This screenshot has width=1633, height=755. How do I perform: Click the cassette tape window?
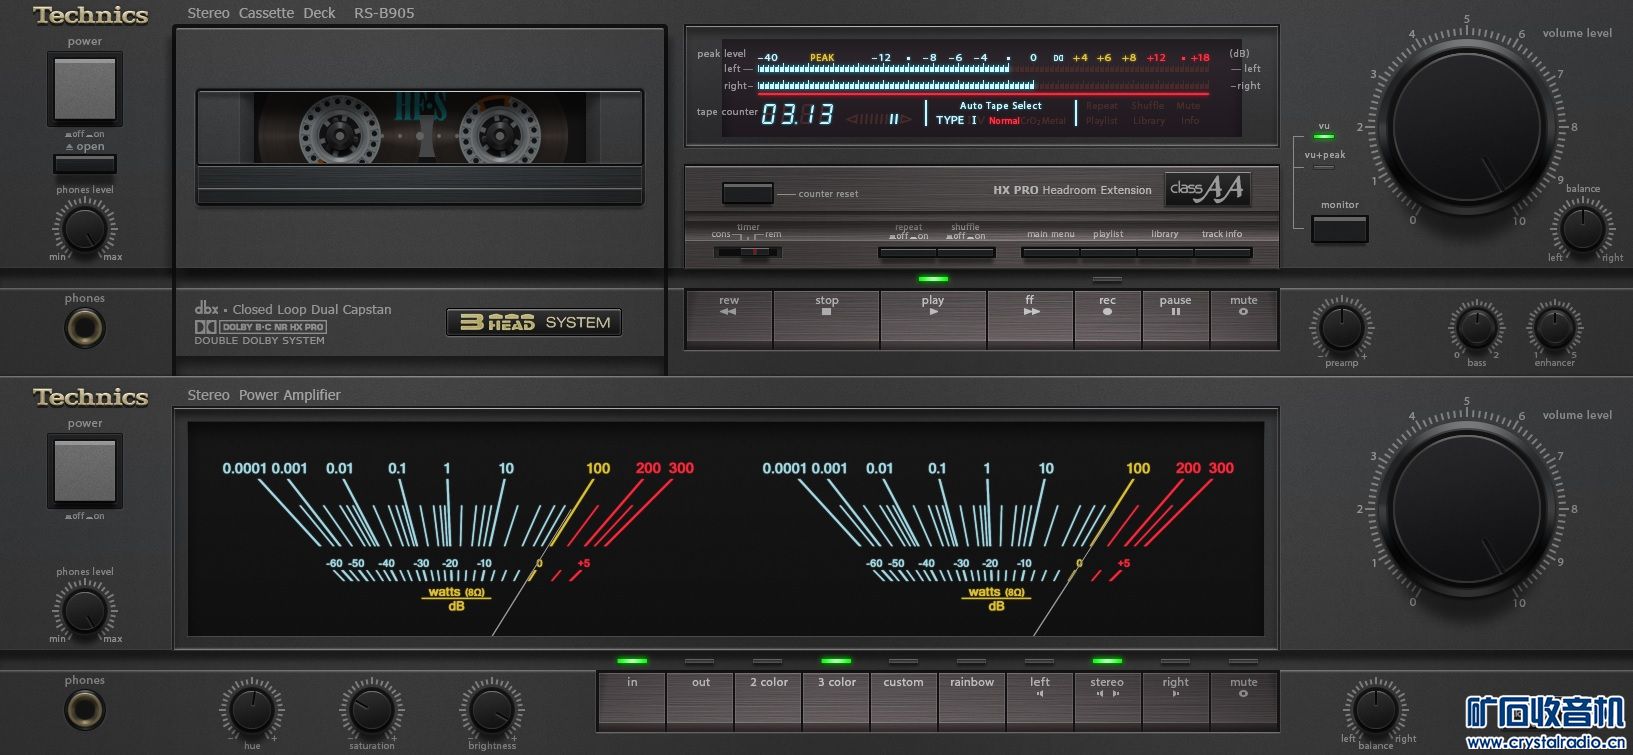pos(419,130)
